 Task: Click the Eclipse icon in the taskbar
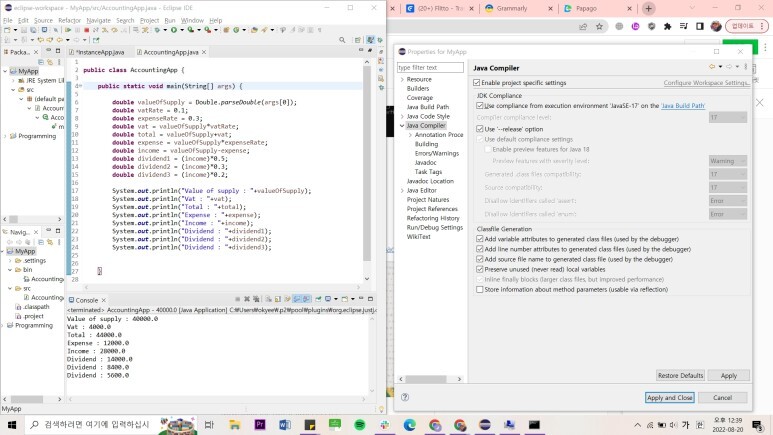[485, 425]
